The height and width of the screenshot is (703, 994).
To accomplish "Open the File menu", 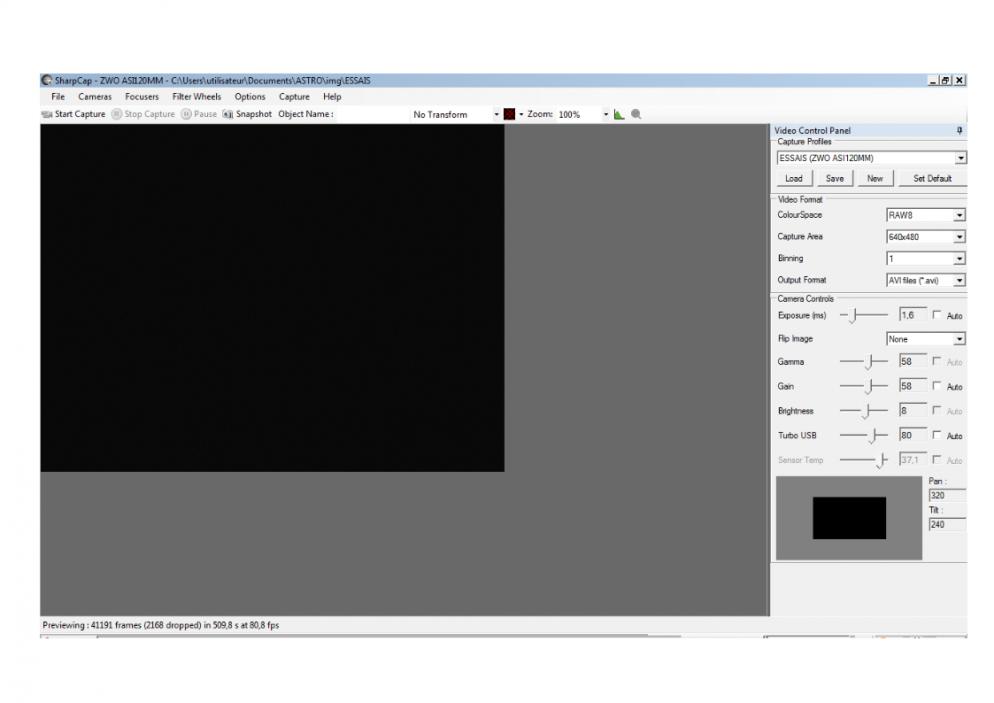I will 58,97.
